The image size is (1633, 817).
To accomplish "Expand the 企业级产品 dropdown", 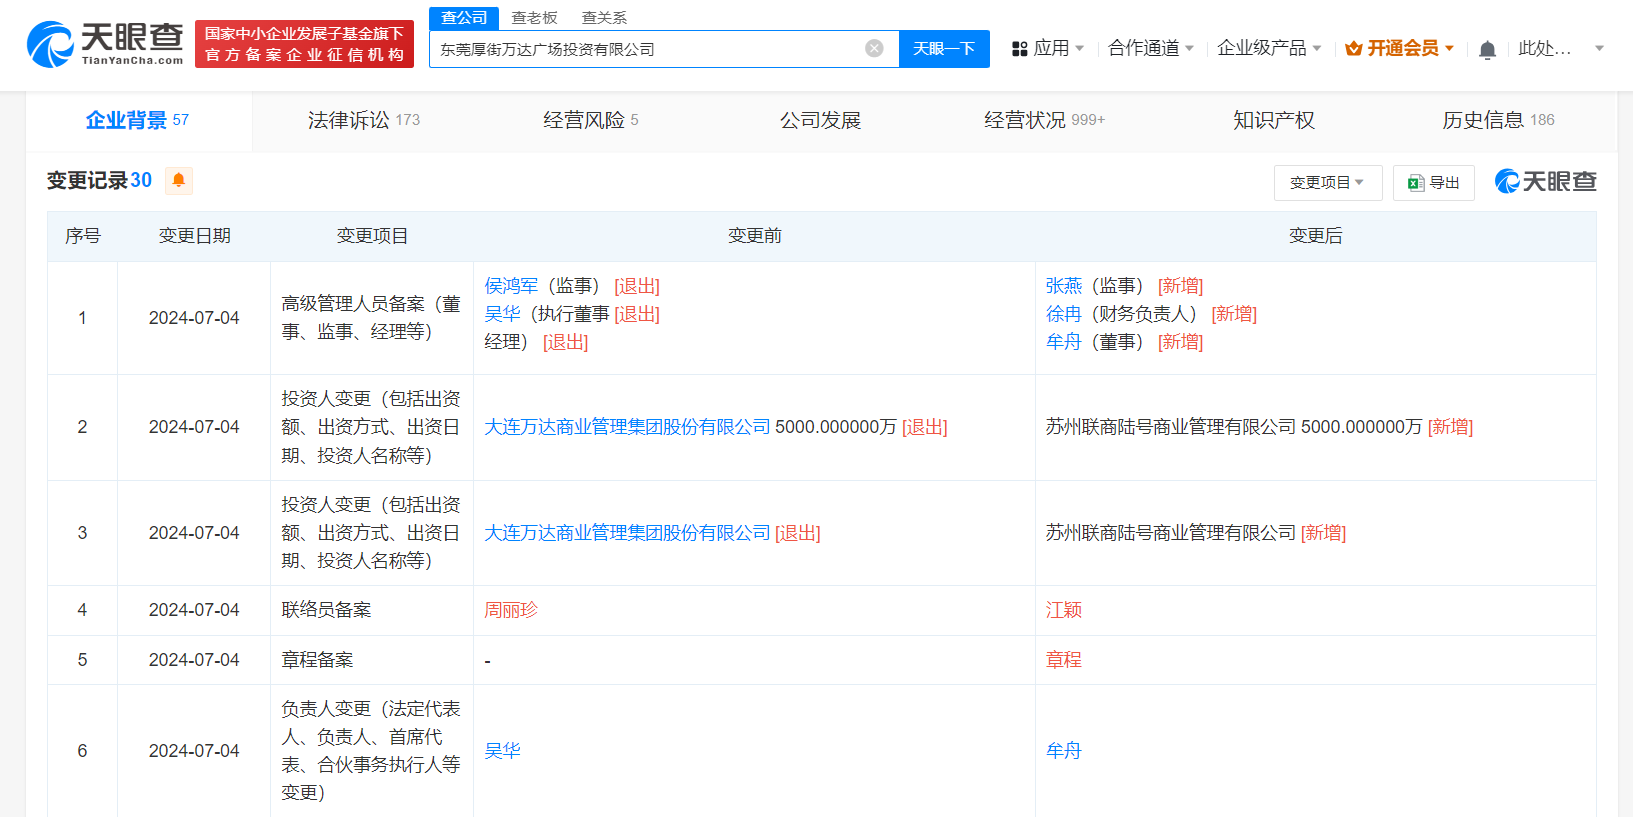I will click(1269, 48).
